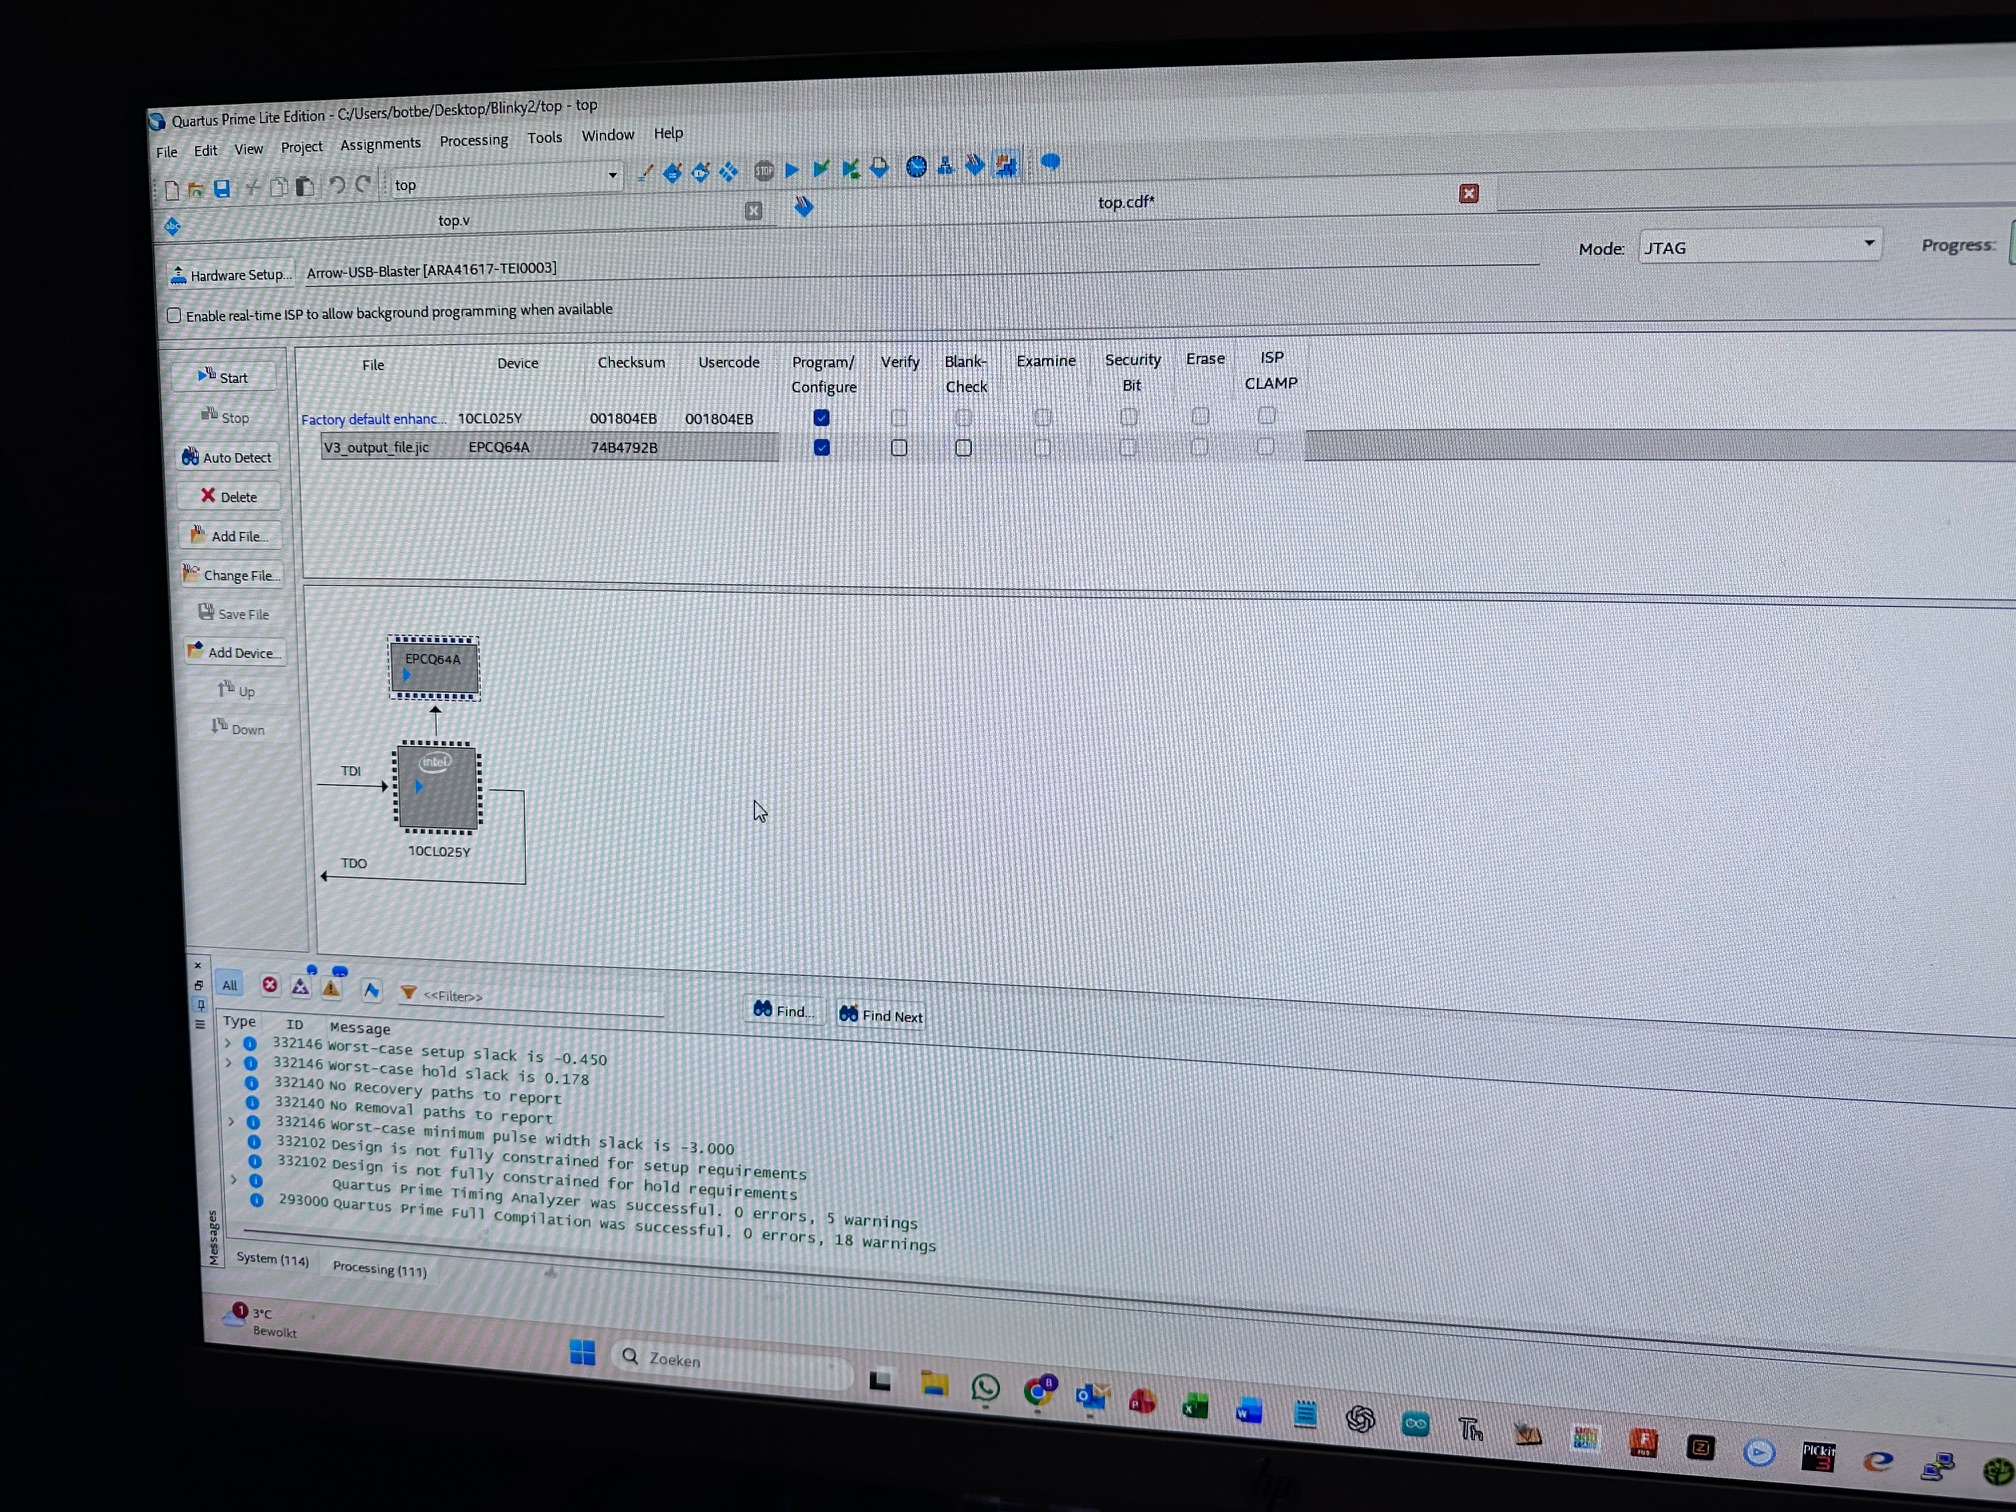Click the Open Project folder icon
Image resolution: width=2016 pixels, height=1512 pixels.
point(196,189)
